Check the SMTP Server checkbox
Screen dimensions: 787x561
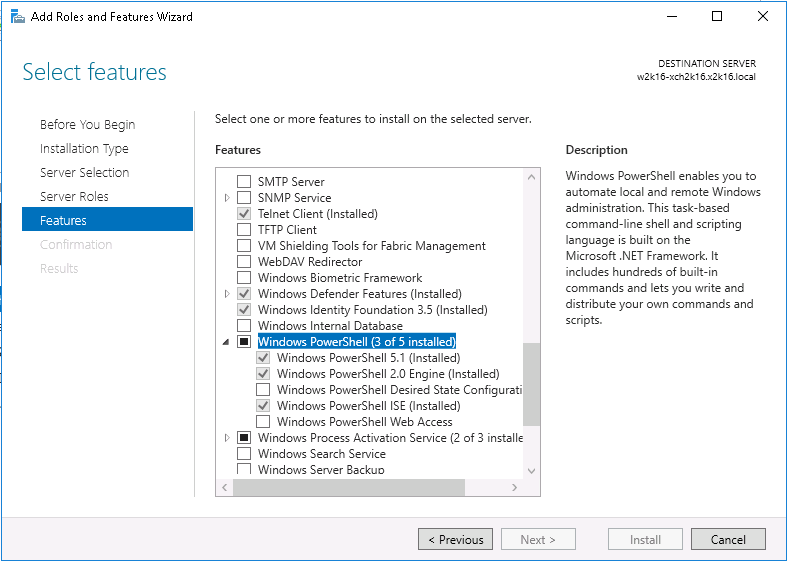click(244, 181)
